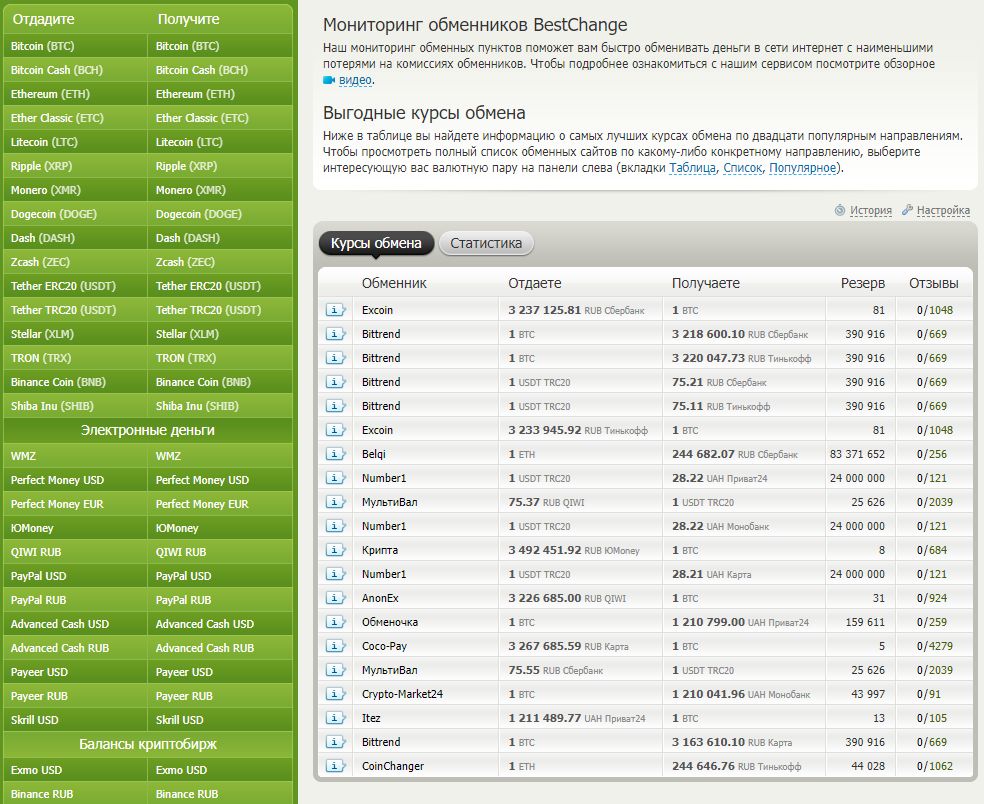The image size is (984, 804).
Task: Click info icon for Itez row
Action: (335, 718)
